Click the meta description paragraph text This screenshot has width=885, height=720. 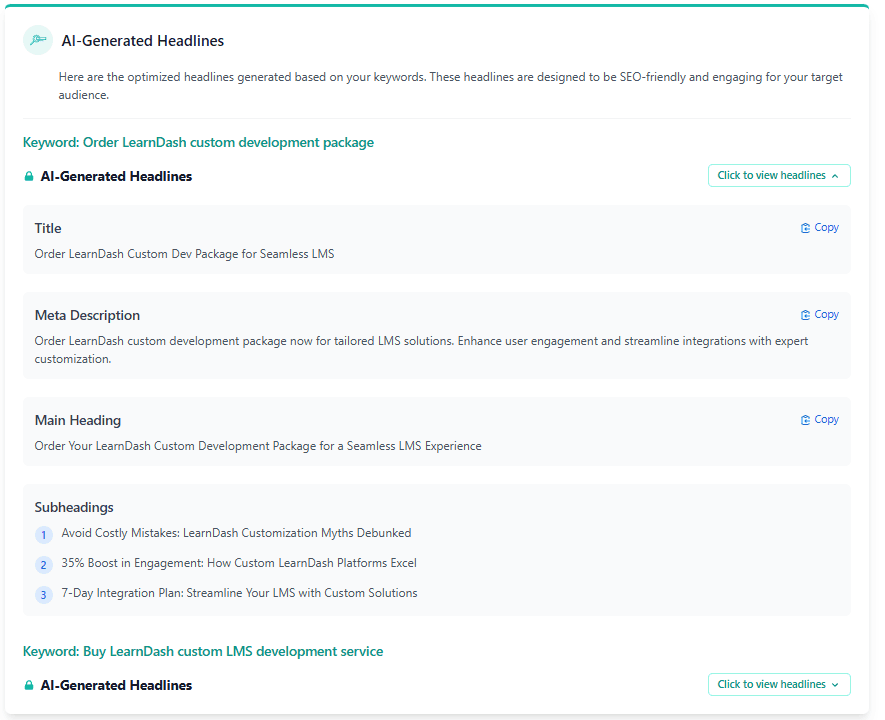(421, 350)
